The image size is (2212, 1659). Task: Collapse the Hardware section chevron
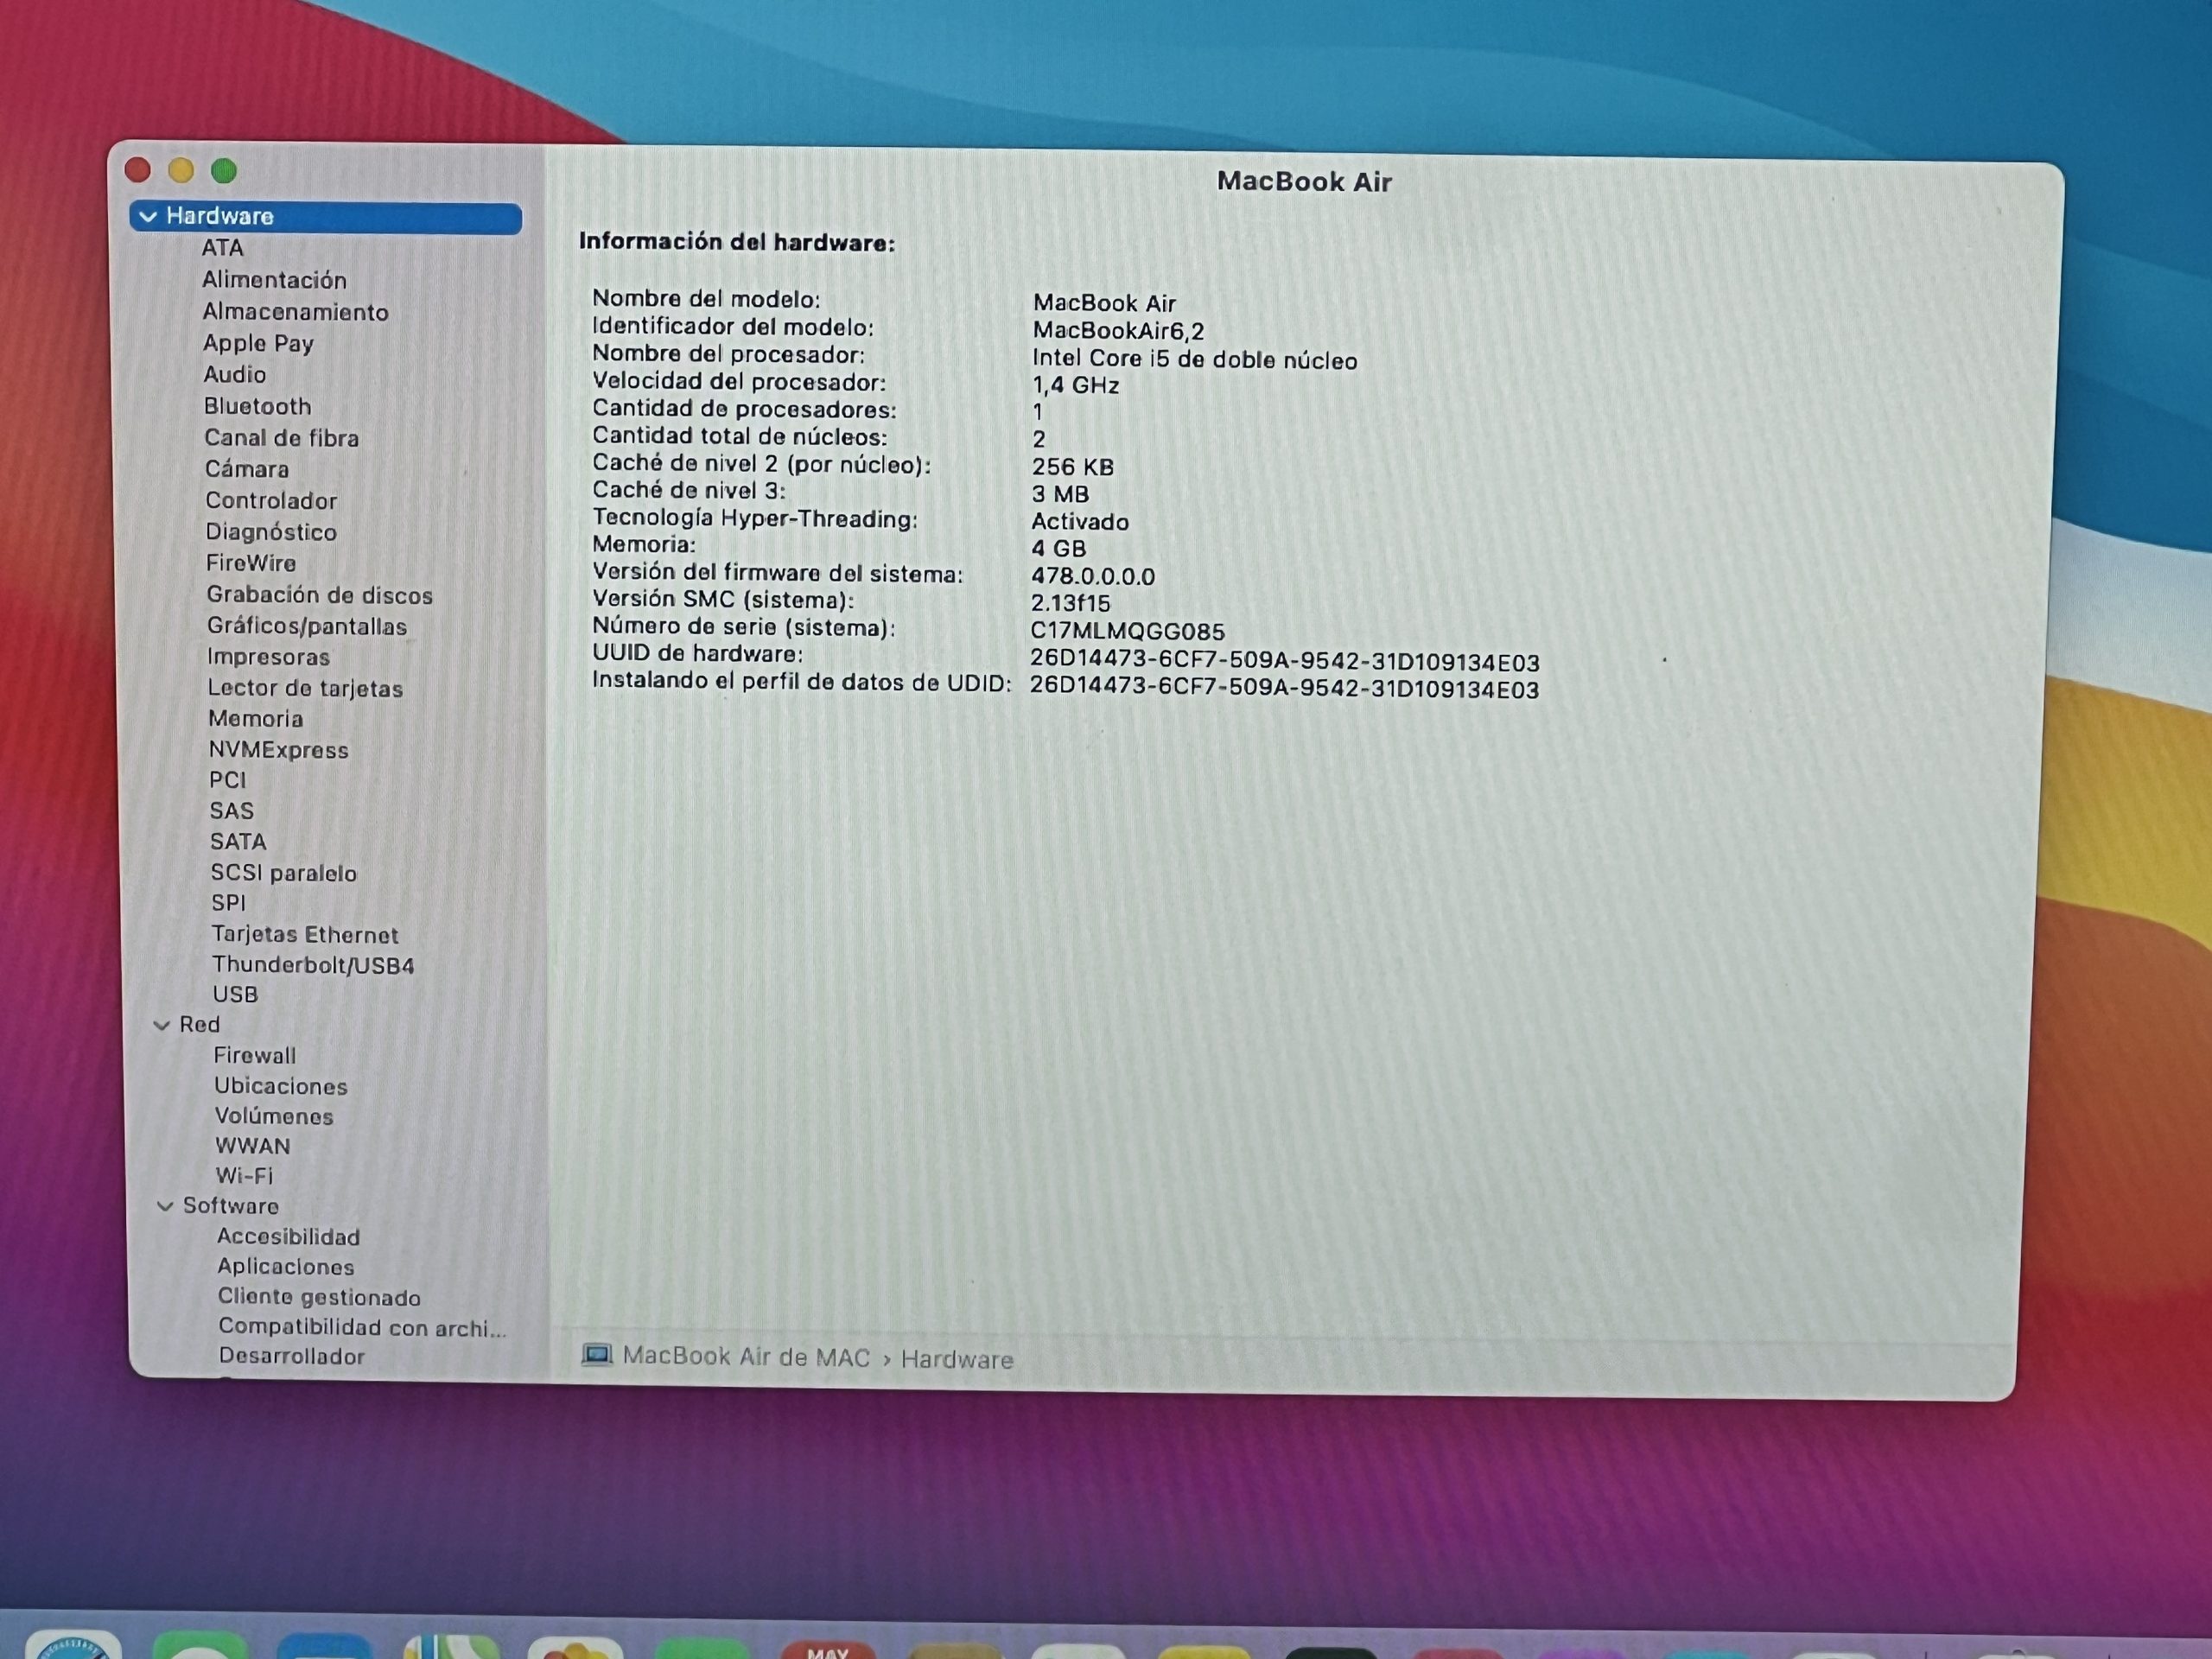[148, 216]
